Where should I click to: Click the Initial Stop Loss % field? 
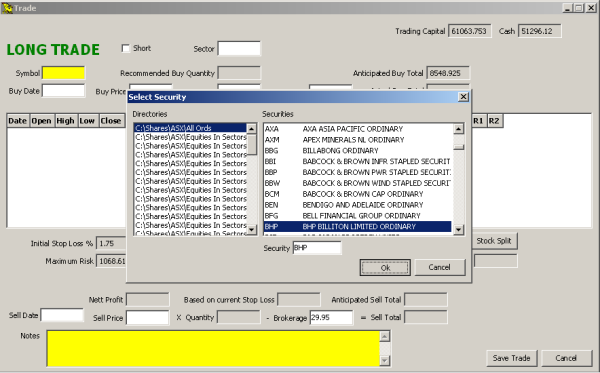111,243
